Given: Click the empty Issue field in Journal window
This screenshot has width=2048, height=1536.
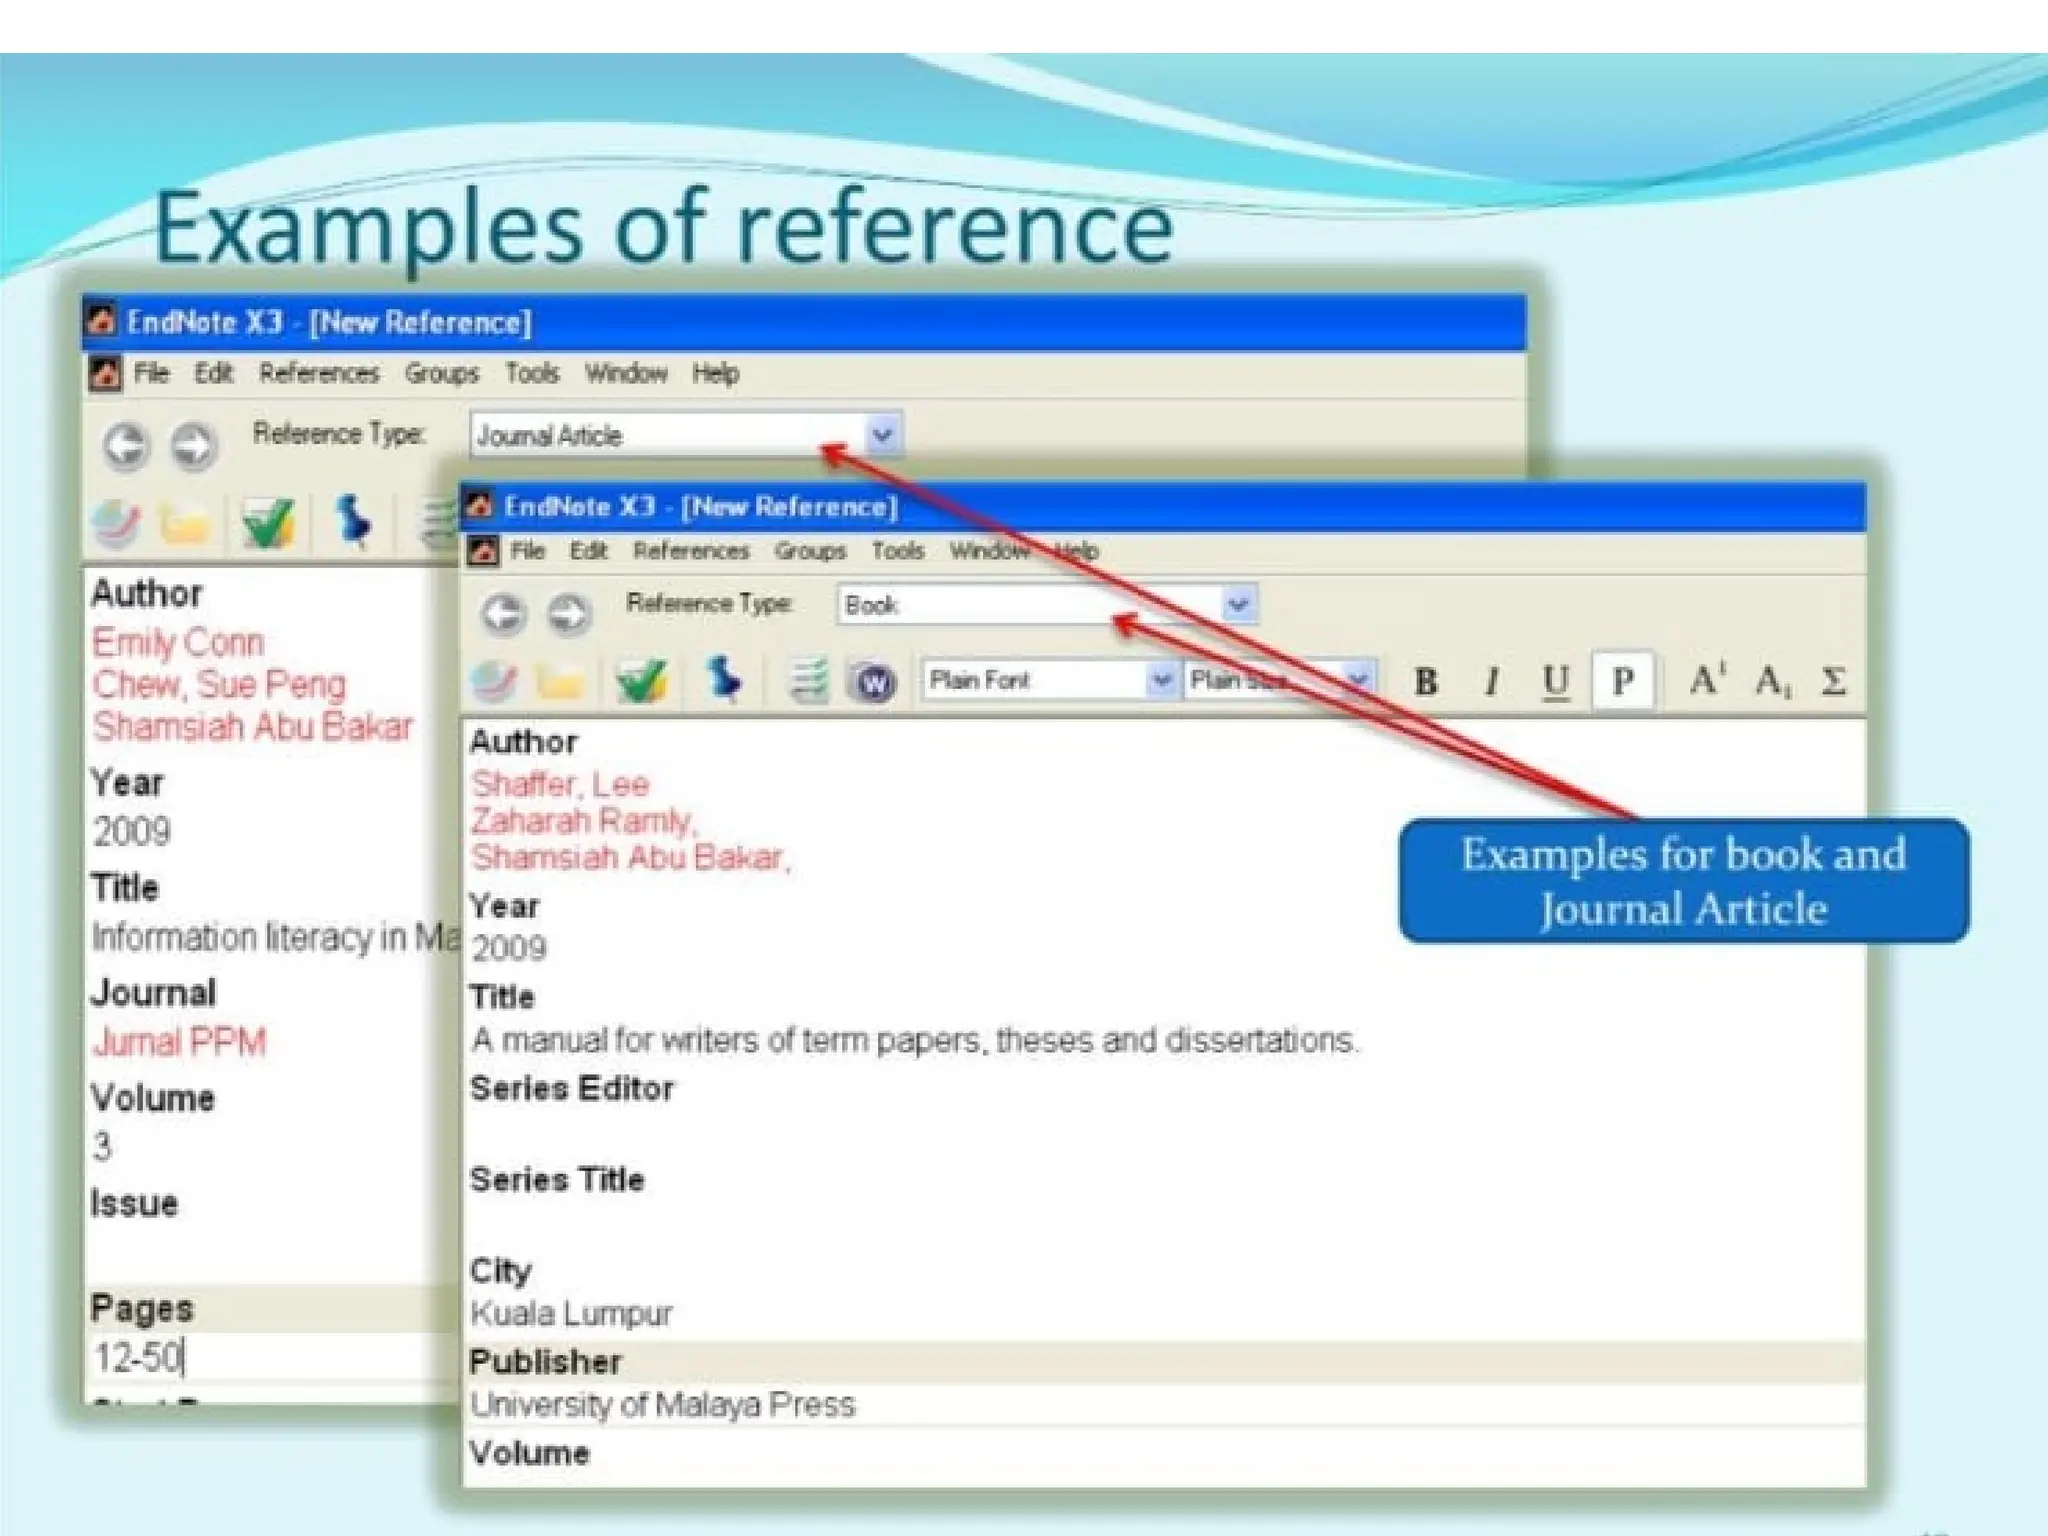Looking at the screenshot, I should [273, 1253].
